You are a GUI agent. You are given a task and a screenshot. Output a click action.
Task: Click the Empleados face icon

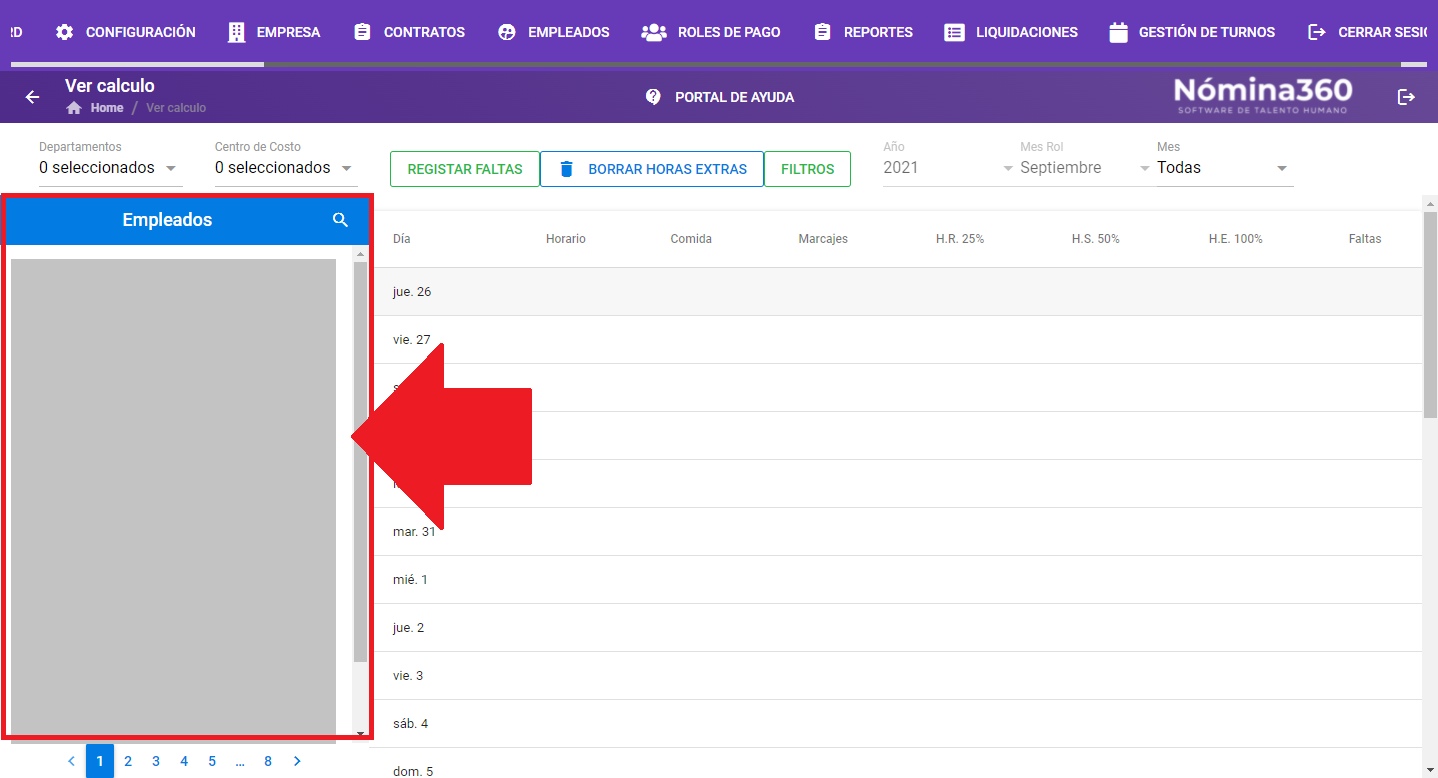[x=507, y=32]
